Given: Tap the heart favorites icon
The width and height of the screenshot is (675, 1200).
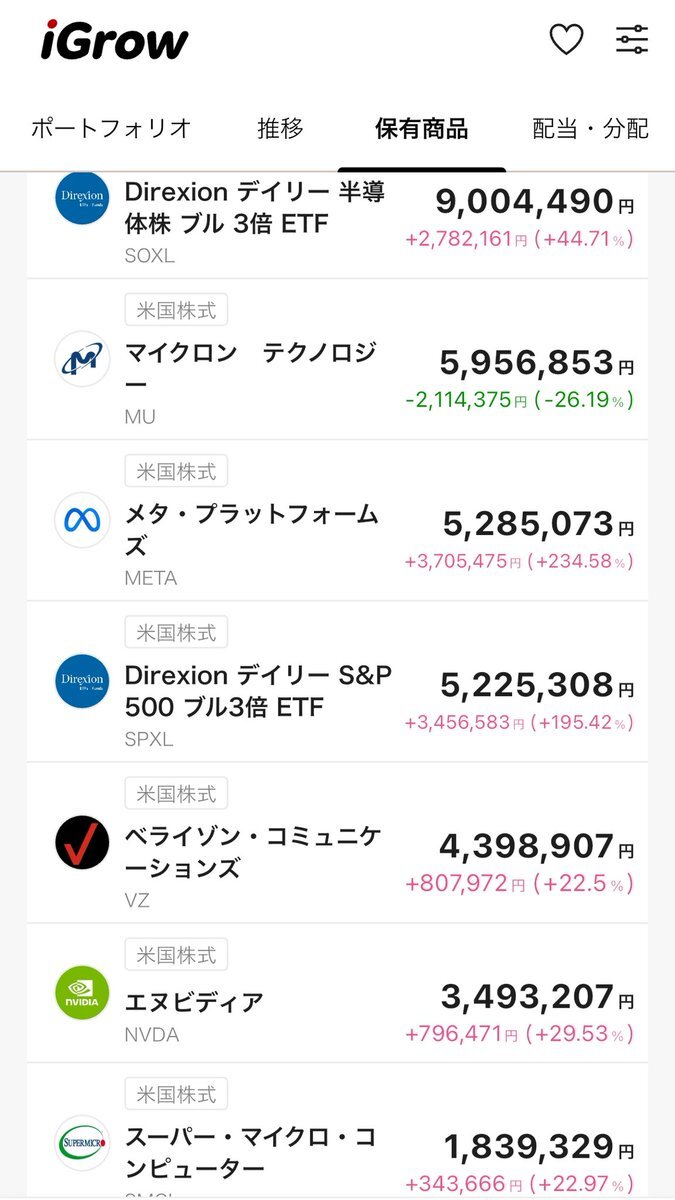Looking at the screenshot, I should [x=567, y=40].
